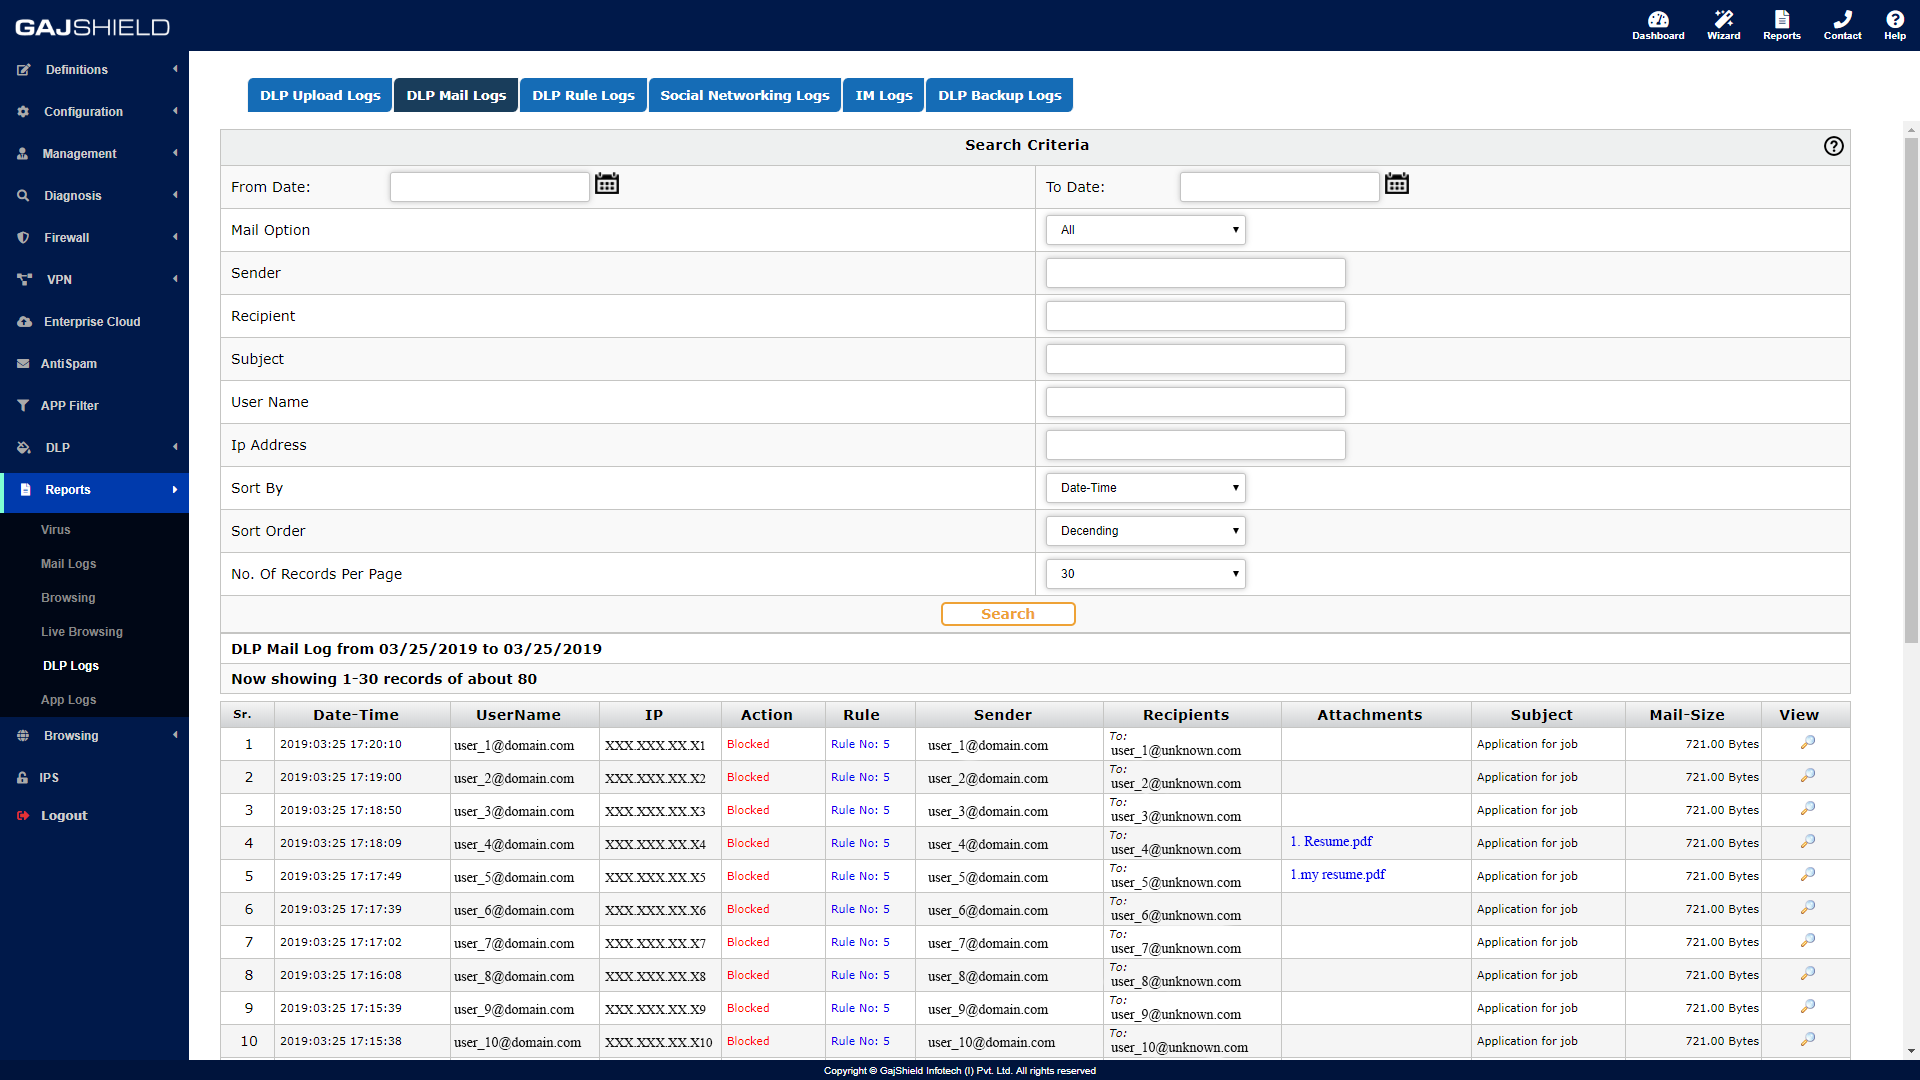This screenshot has height=1080, width=1920.
Task: Open Live Browsing in sidebar submenu
Action: (82, 632)
